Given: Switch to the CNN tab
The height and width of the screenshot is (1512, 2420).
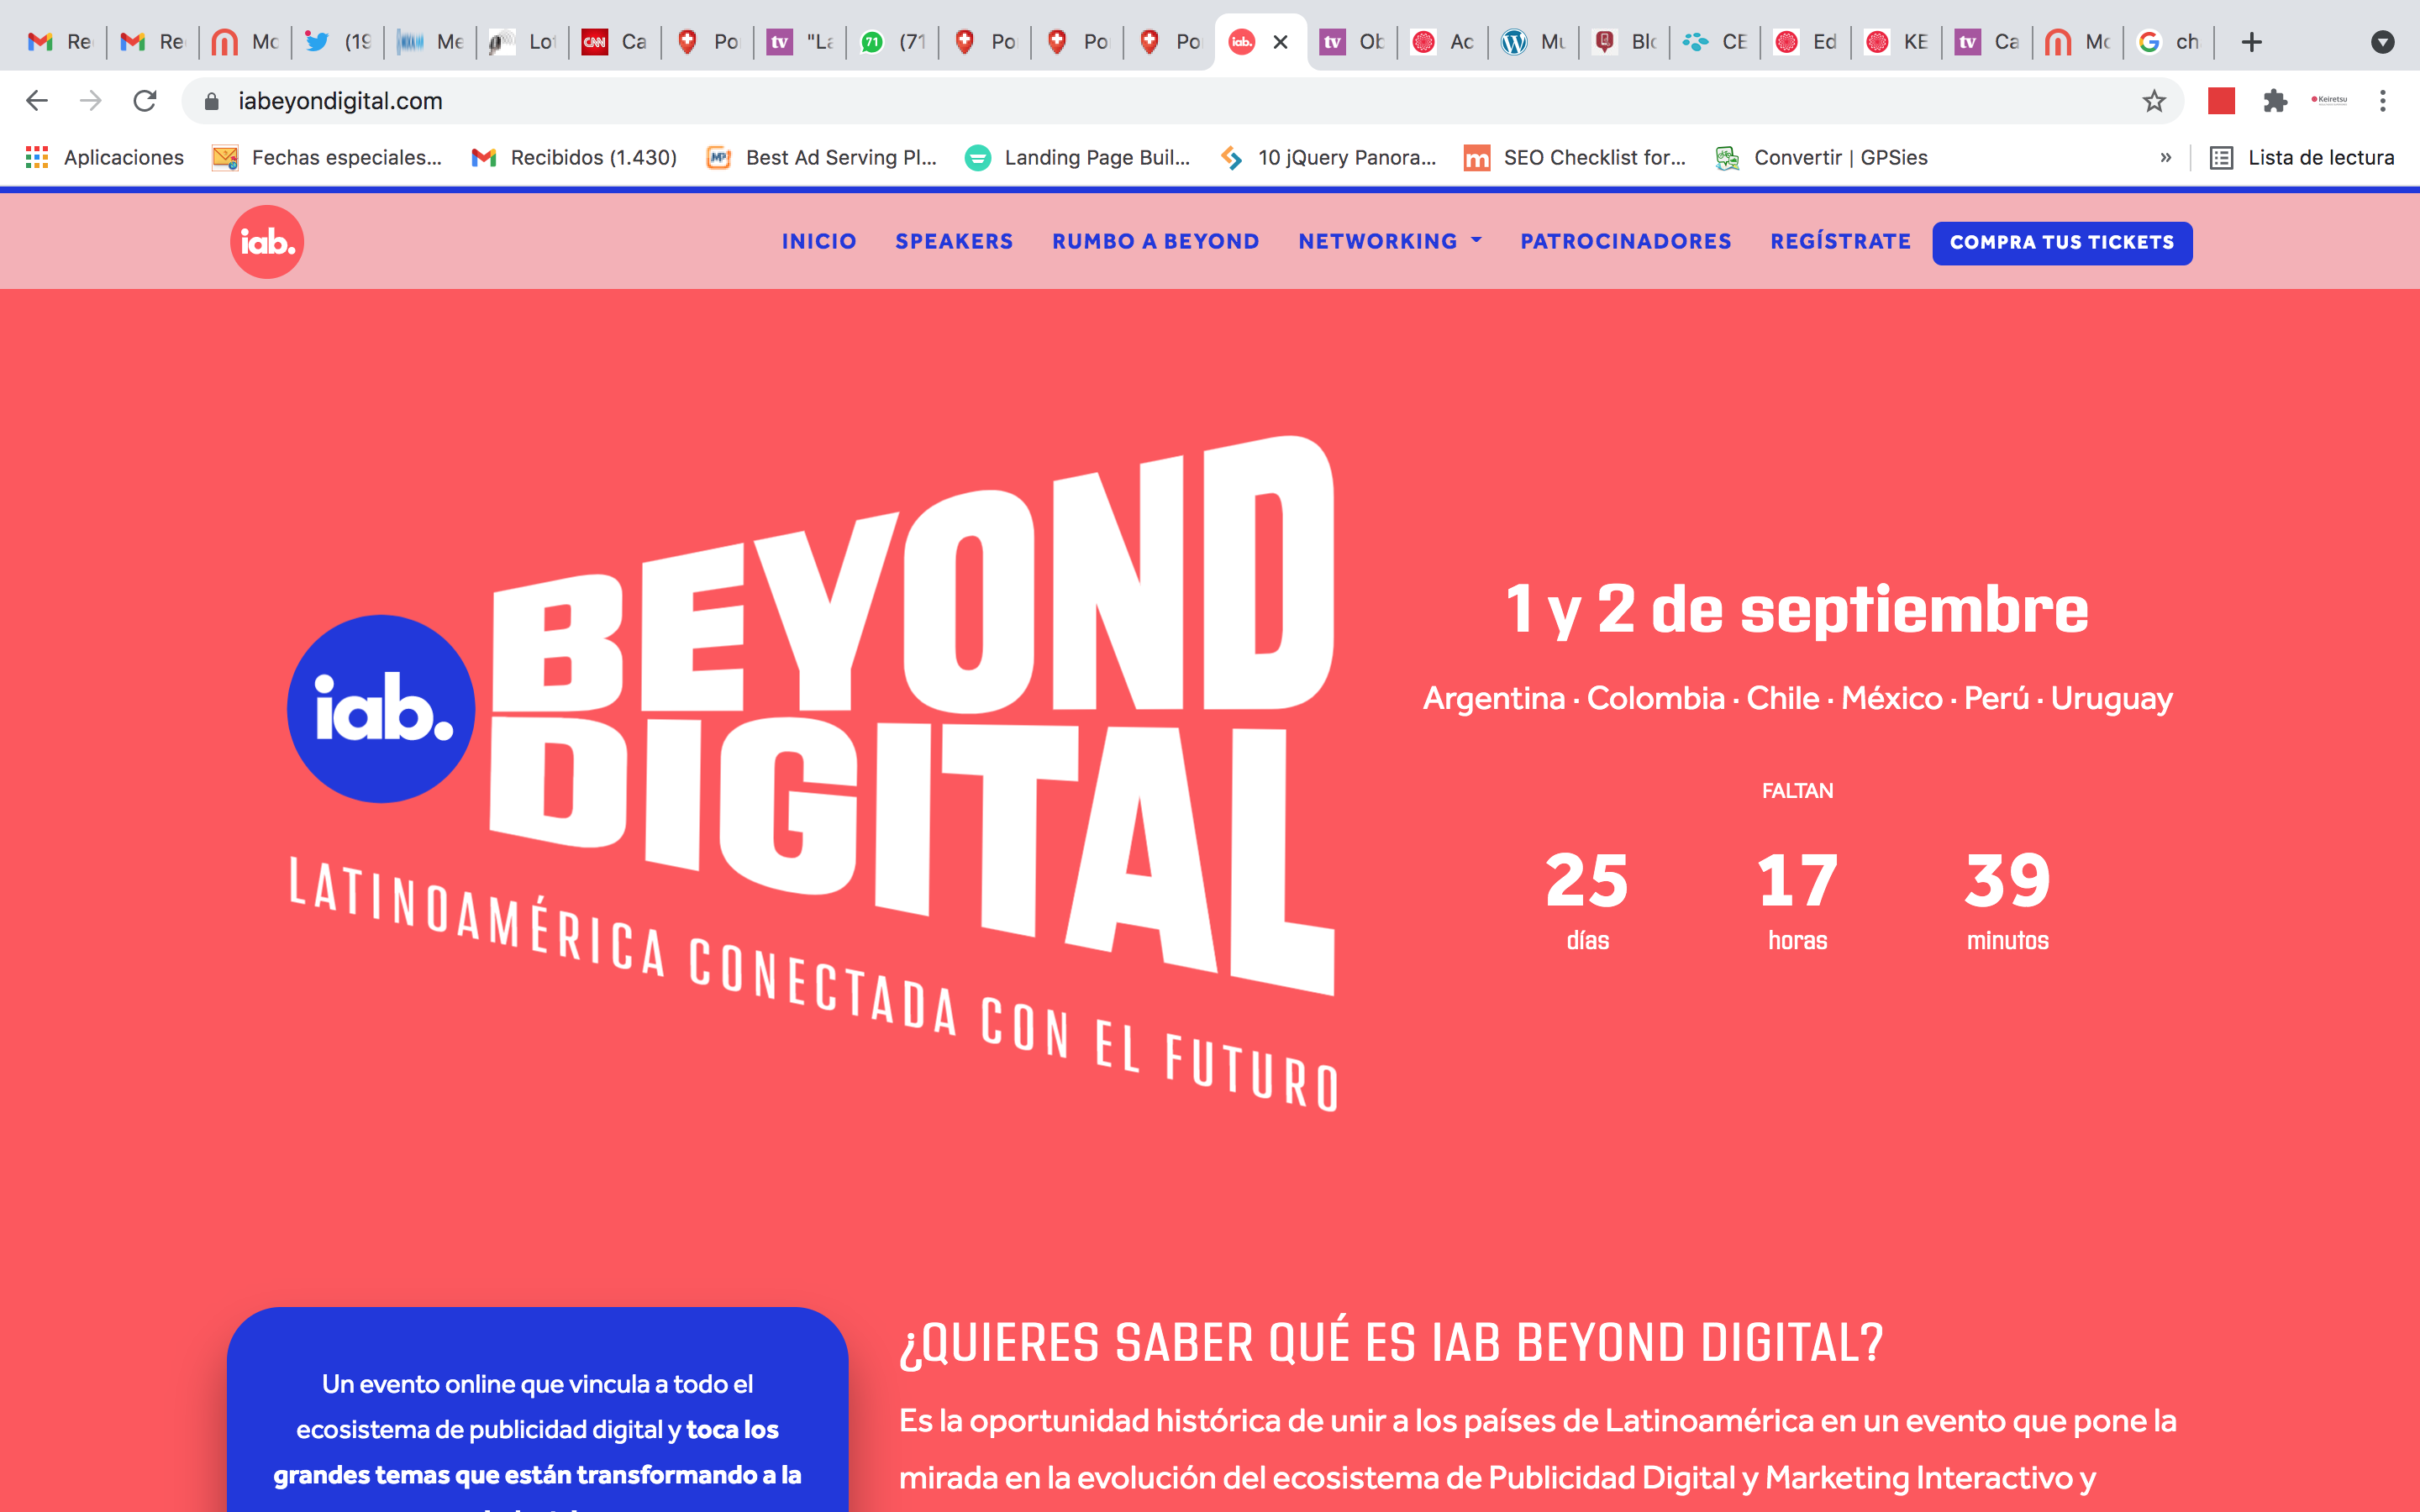Looking at the screenshot, I should (x=614, y=42).
